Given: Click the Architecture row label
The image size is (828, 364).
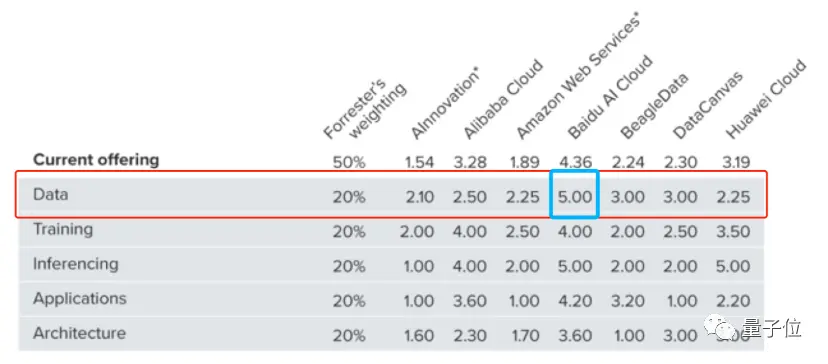Looking at the screenshot, I should point(80,333).
